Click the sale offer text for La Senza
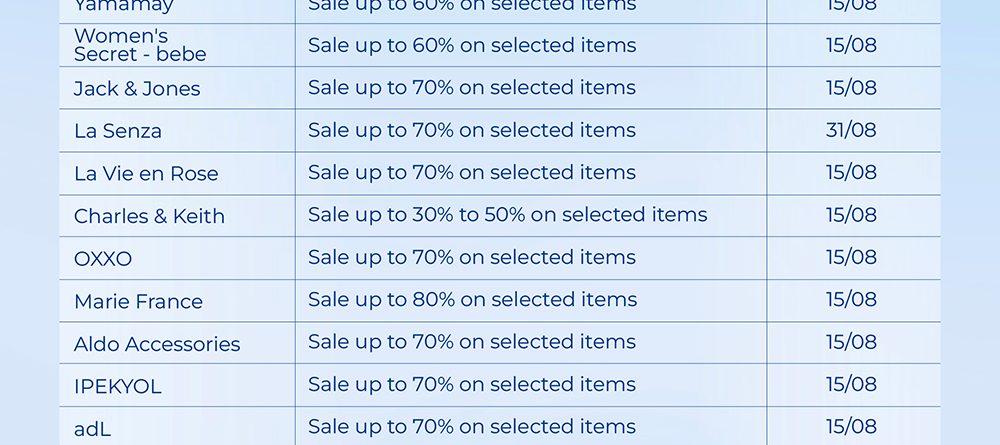This screenshot has width=1000, height=445. 472,130
